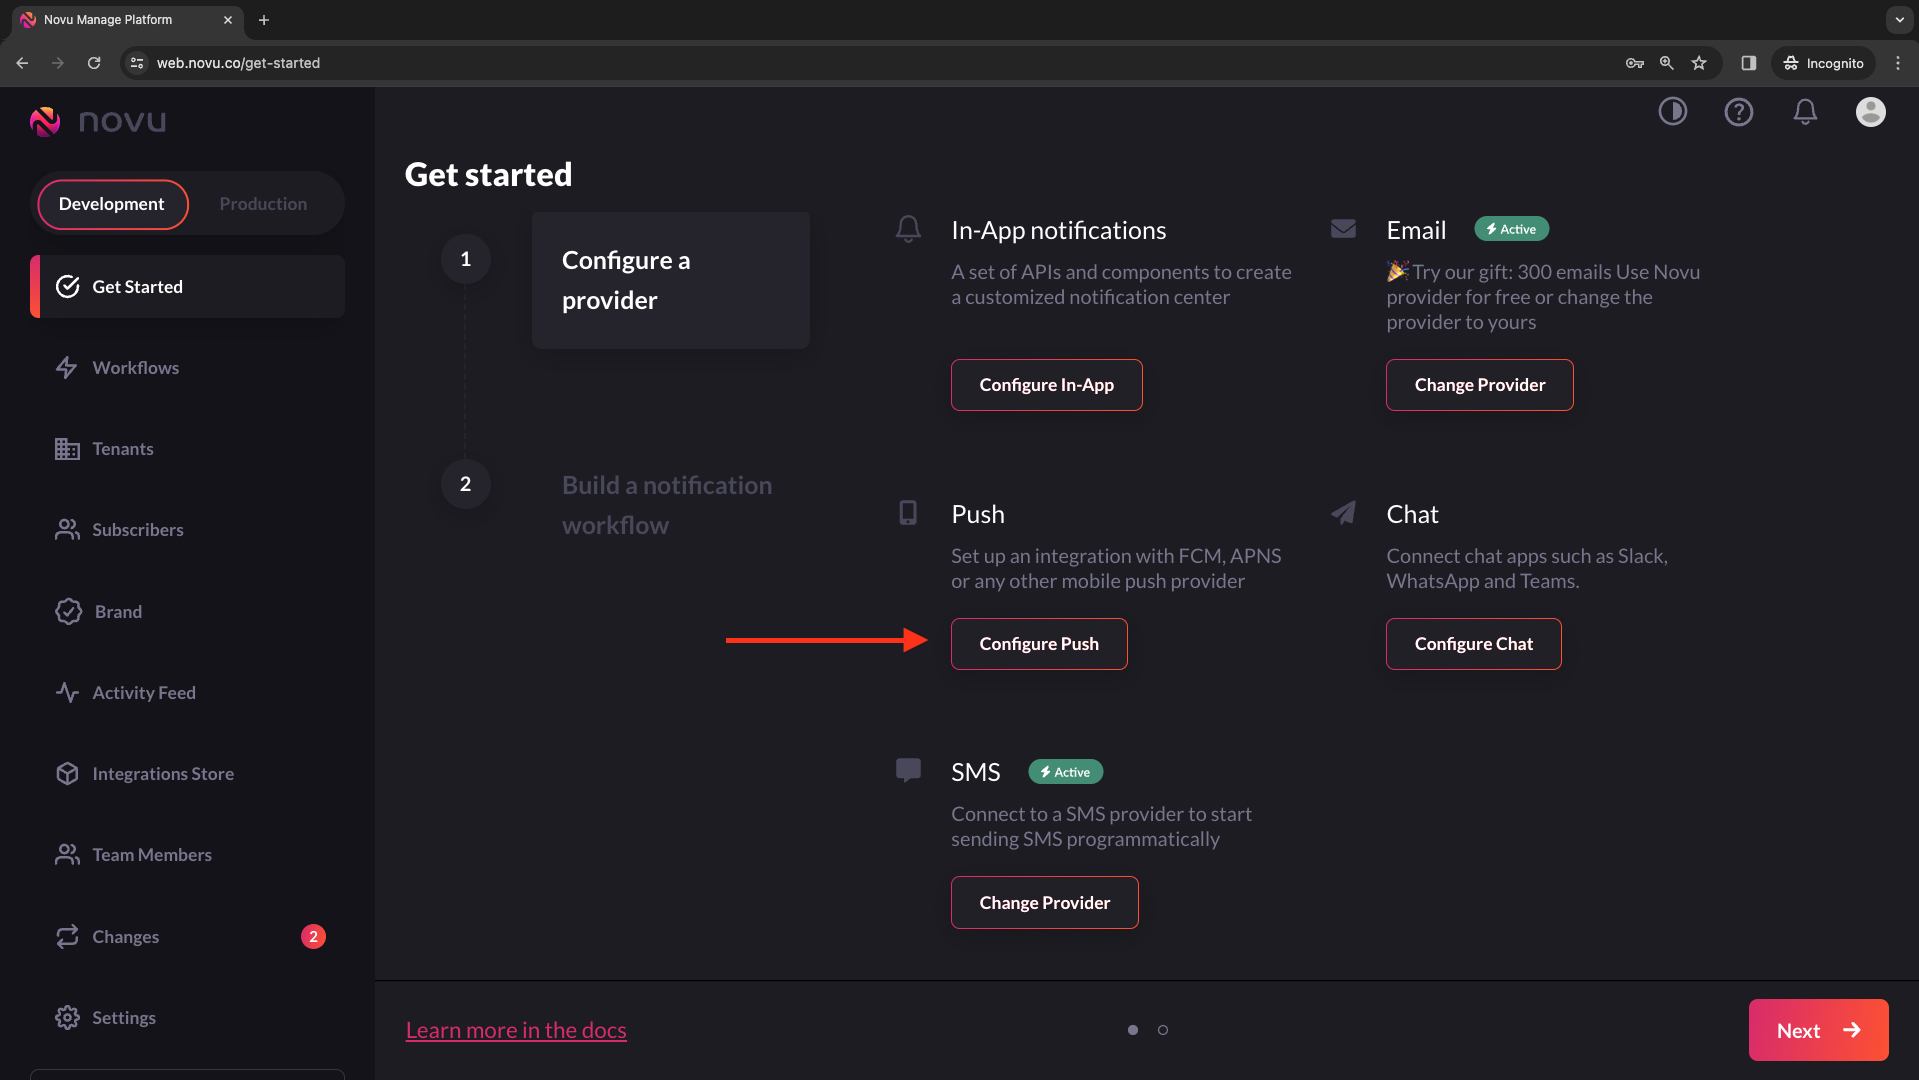
Task: Click the Tenants building icon
Action: [x=67, y=449]
